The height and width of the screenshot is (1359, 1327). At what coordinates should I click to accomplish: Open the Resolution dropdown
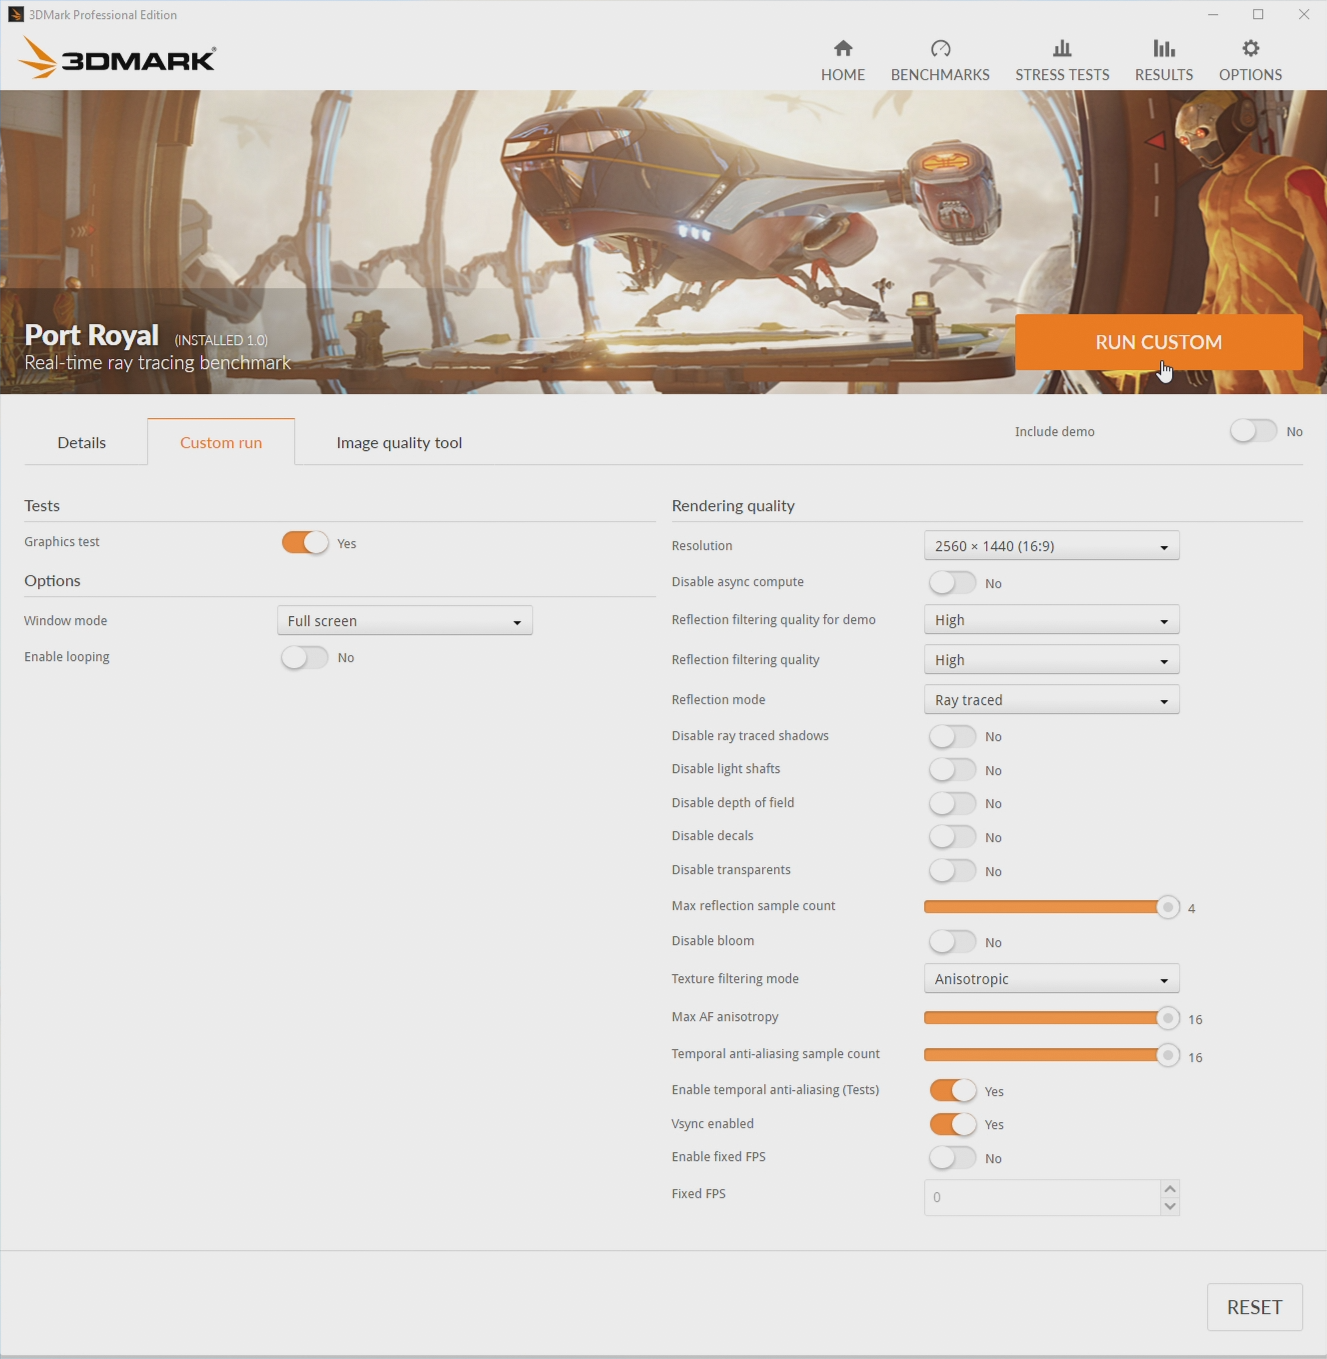1051,545
